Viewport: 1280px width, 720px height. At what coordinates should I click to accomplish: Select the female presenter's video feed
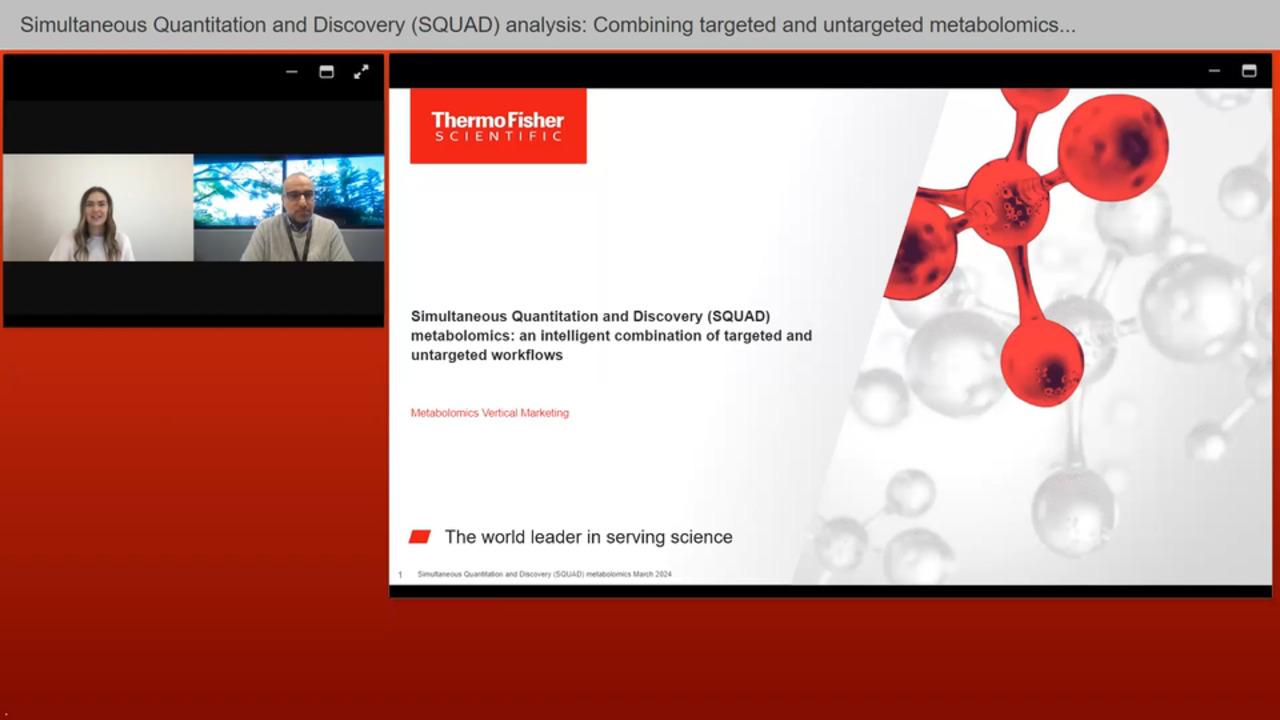coord(98,208)
